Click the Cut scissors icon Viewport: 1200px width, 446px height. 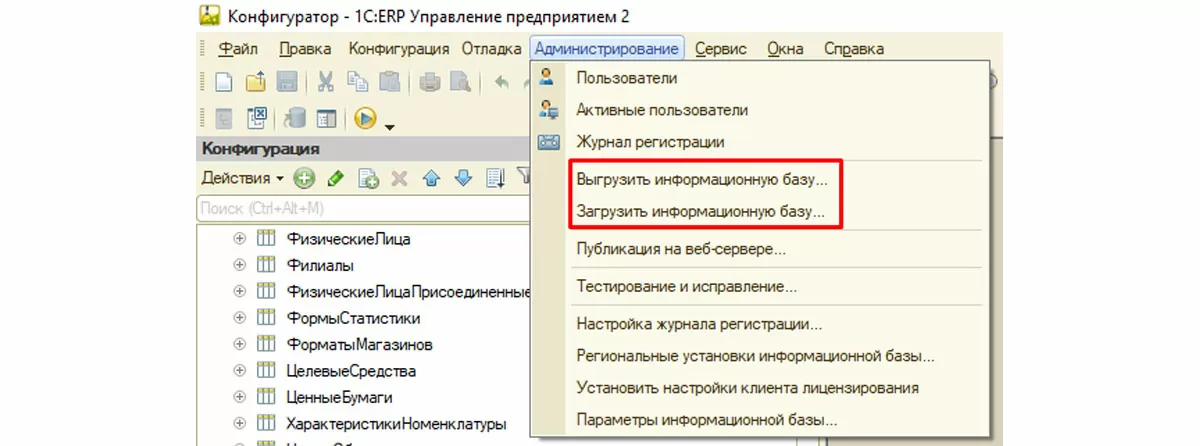point(327,83)
